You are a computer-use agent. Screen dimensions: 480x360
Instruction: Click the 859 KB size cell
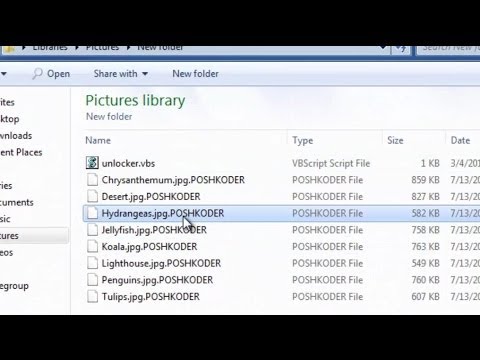425,180
